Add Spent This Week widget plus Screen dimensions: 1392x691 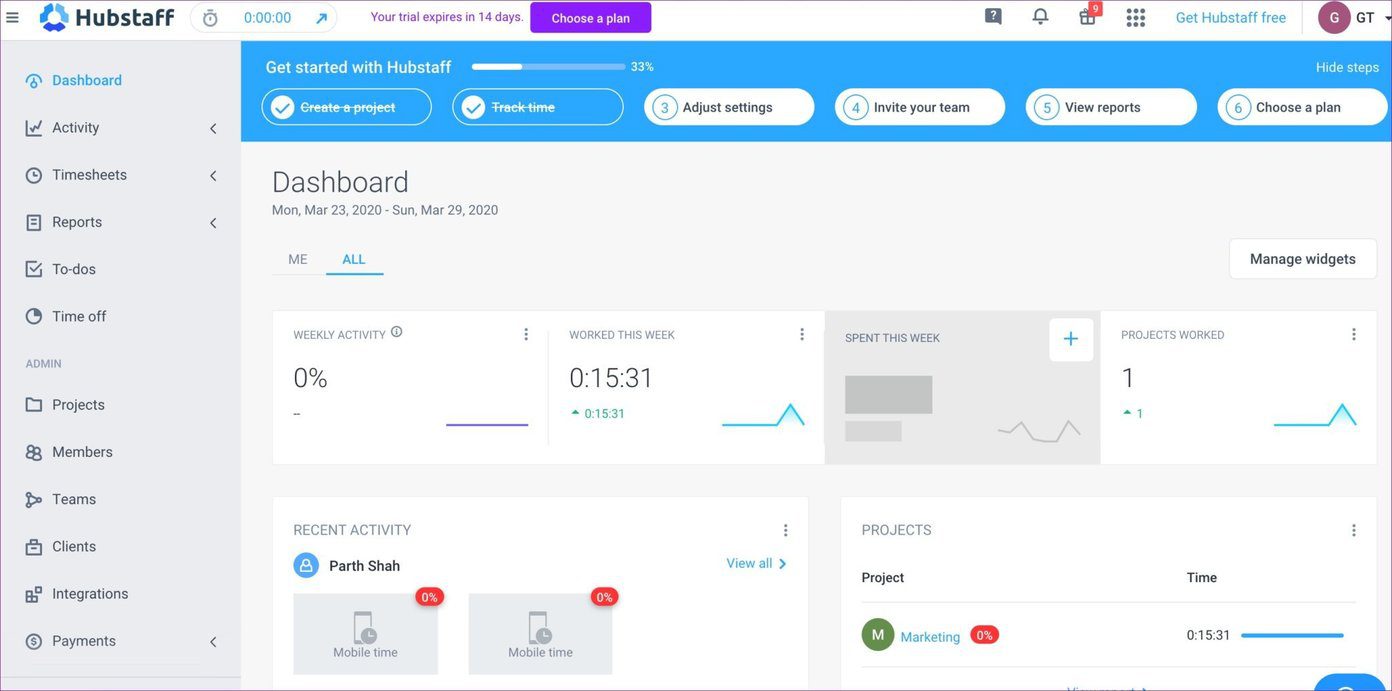(1071, 339)
